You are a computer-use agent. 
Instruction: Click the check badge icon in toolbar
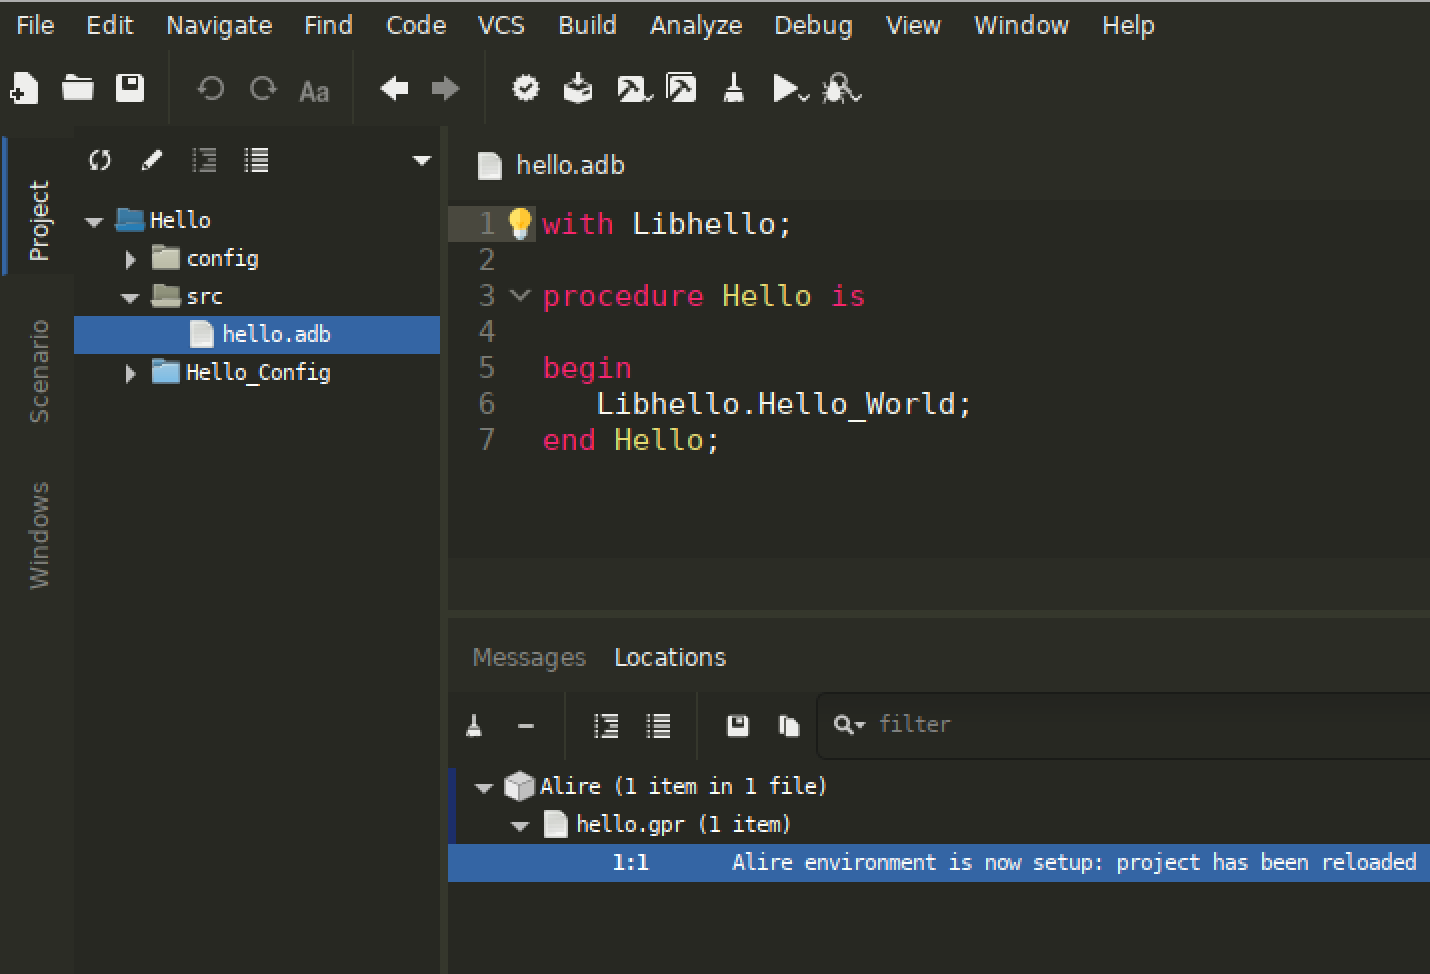[x=526, y=89]
